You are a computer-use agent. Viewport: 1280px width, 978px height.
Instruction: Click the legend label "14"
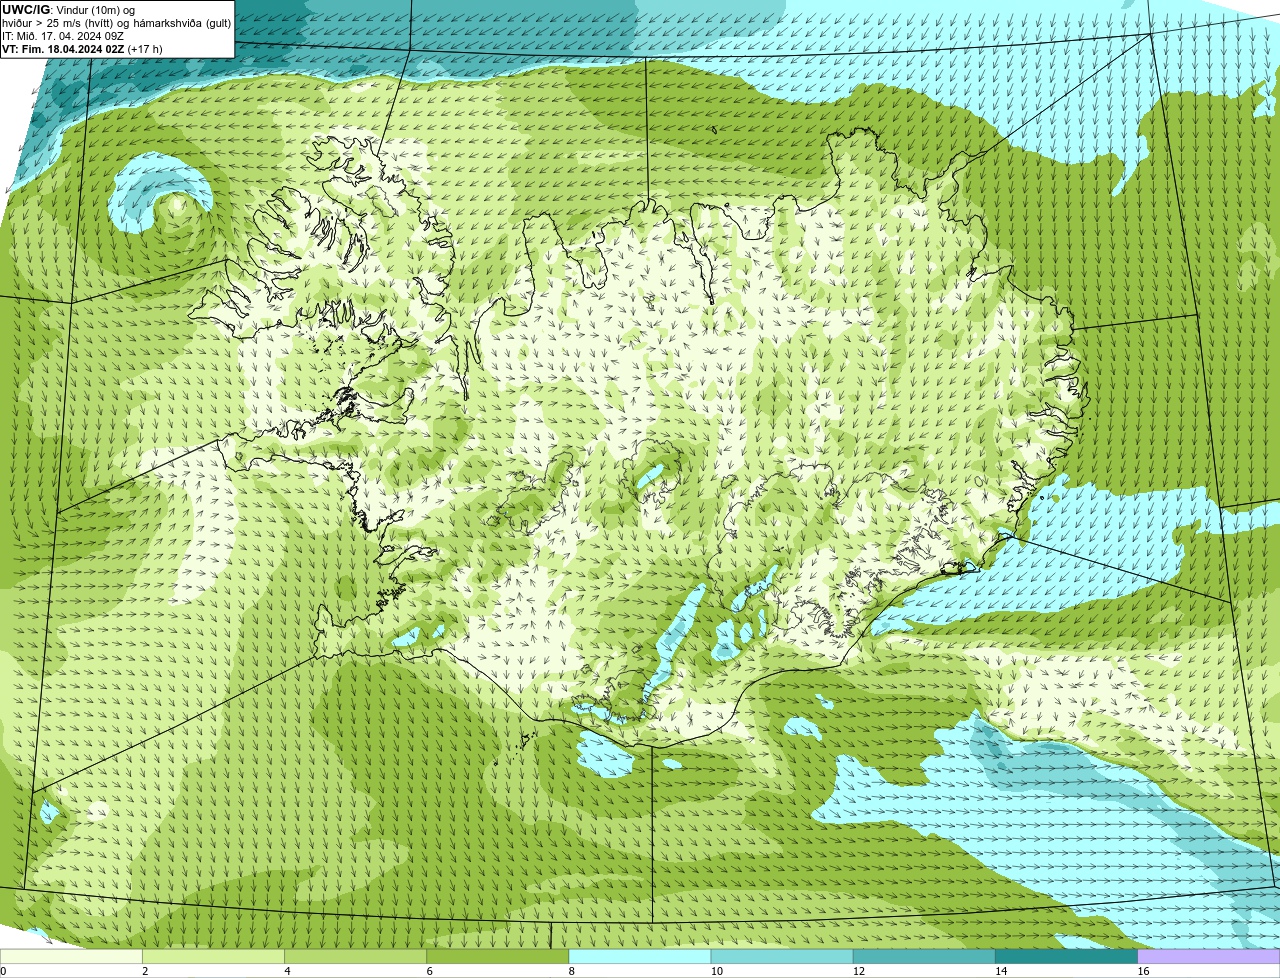tap(1000, 971)
